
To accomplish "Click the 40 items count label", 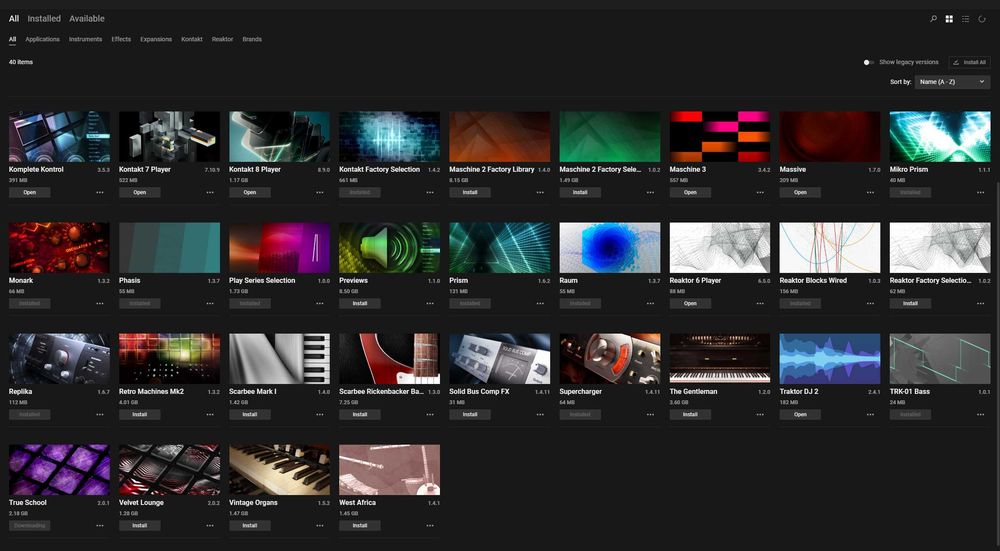I will coord(21,62).
